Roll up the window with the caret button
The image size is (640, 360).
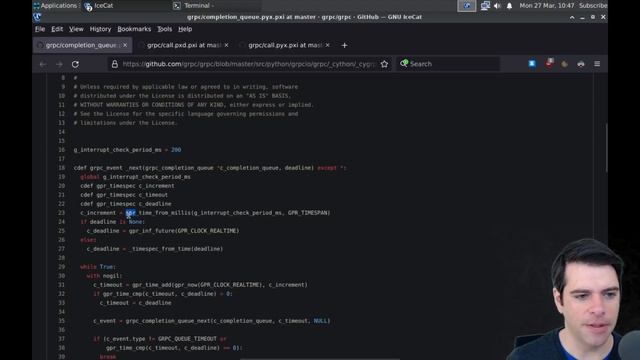[572, 17]
